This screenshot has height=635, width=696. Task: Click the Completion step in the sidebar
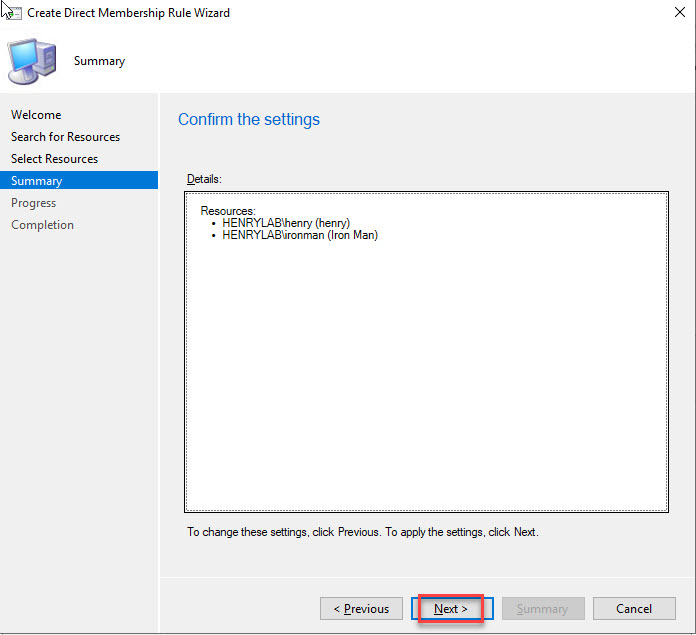[x=42, y=225]
